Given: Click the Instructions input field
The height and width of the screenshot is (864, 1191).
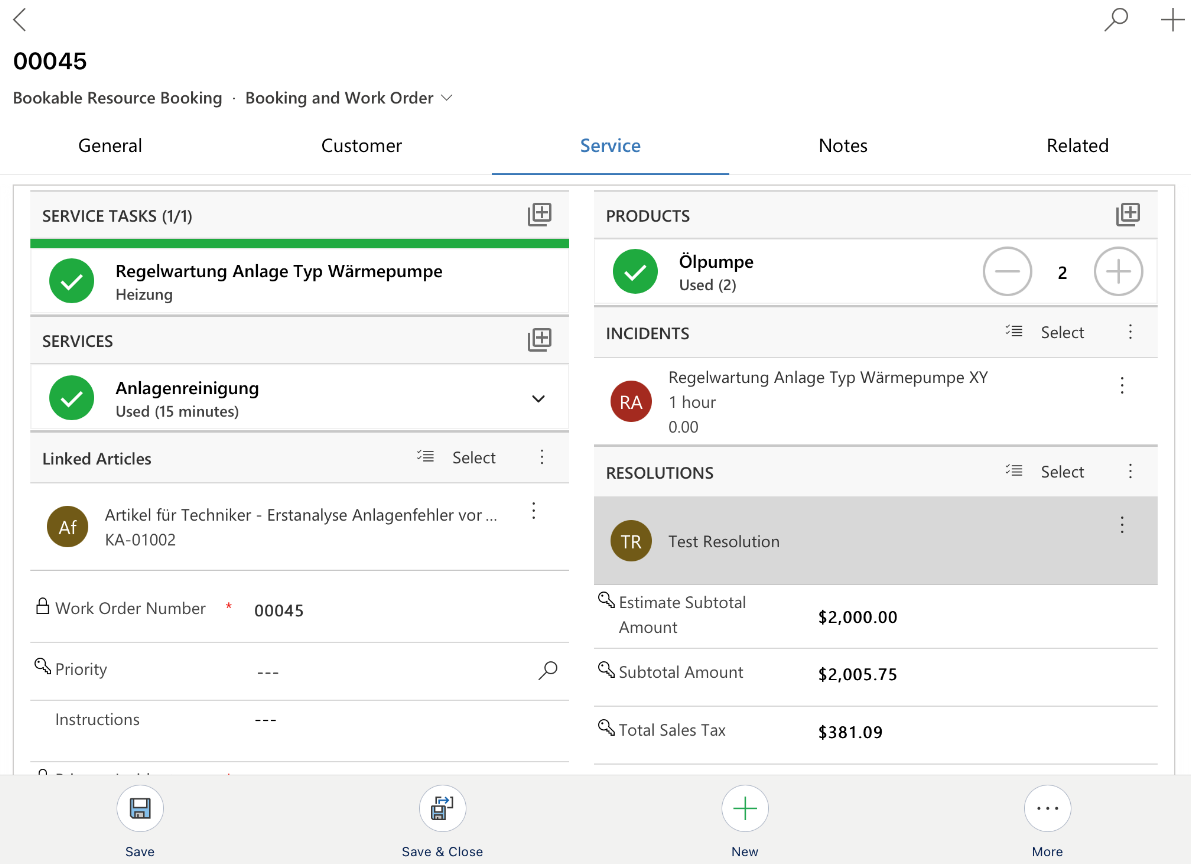Looking at the screenshot, I should (400, 721).
